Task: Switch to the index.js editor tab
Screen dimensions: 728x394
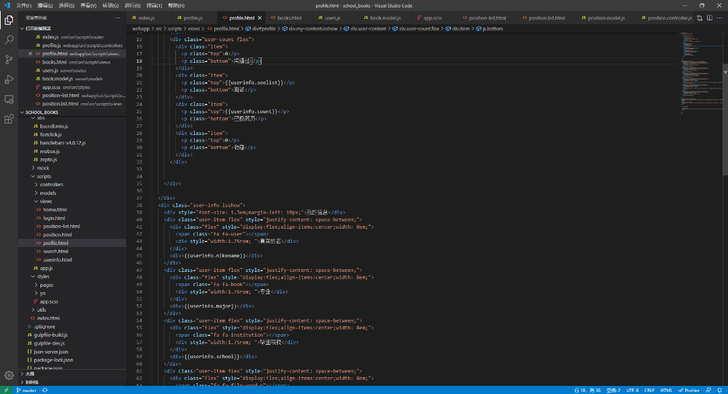Action: pyautogui.click(x=147, y=18)
